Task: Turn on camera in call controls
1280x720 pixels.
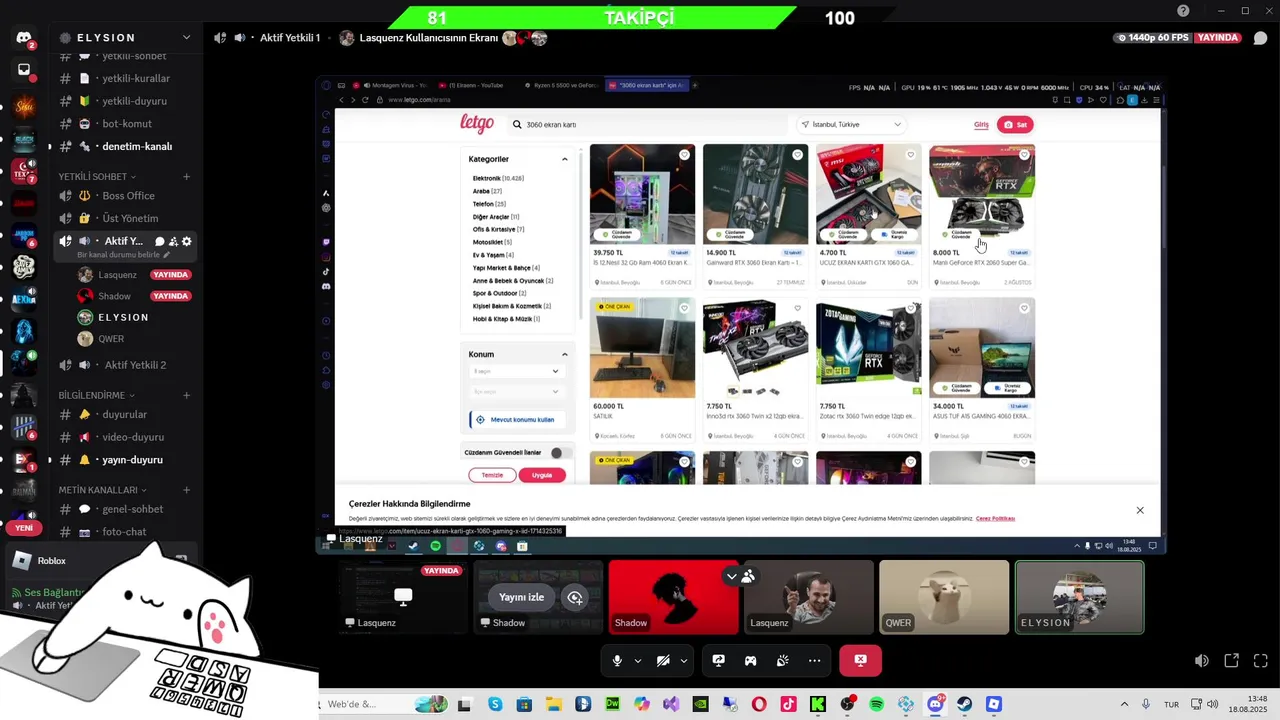Action: coord(662,661)
